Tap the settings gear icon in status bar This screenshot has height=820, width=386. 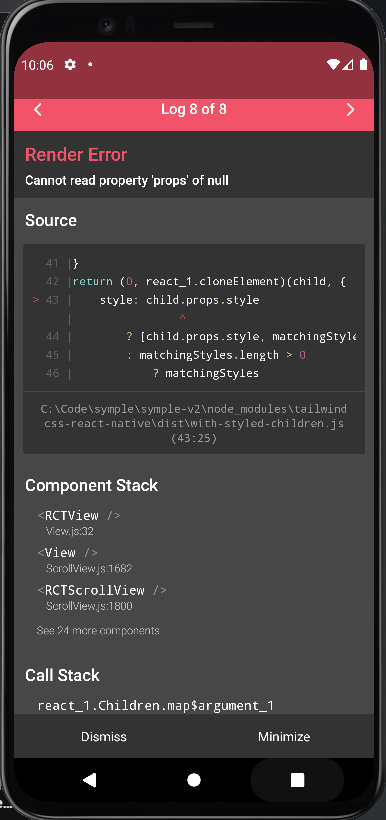tap(70, 64)
